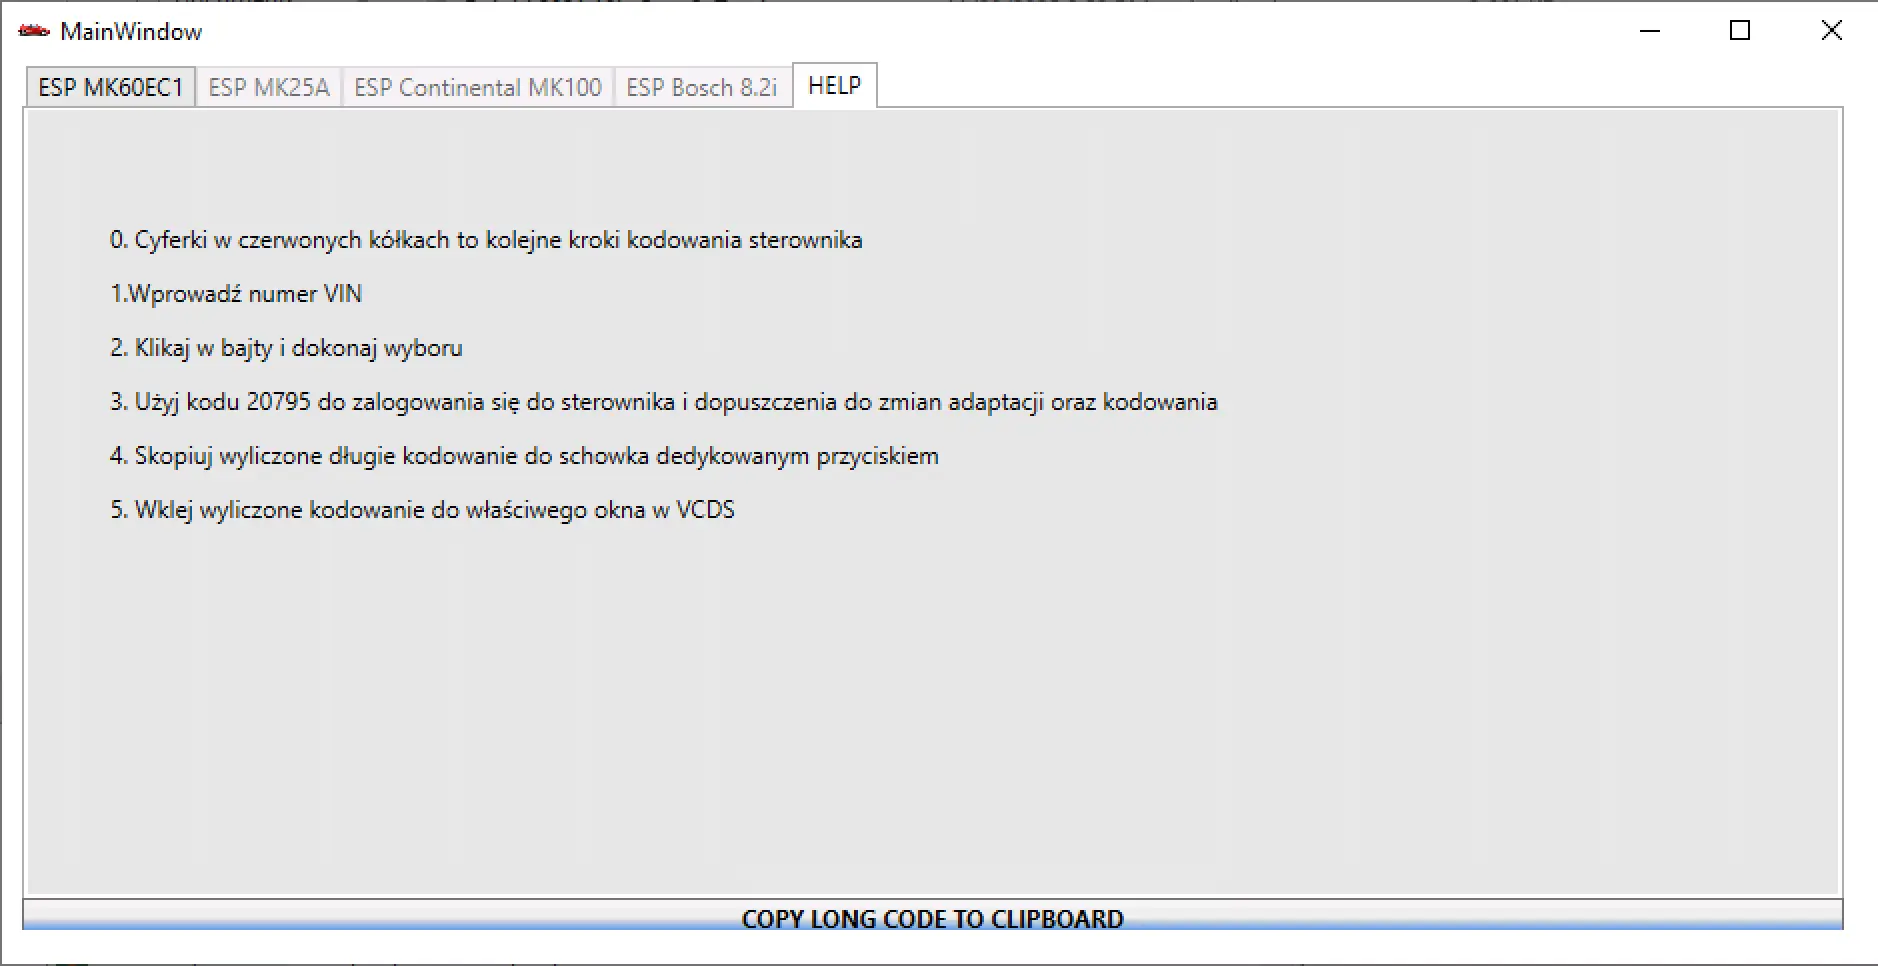Close the MainWindow application
Screen dimensions: 1878x966
point(1831,31)
